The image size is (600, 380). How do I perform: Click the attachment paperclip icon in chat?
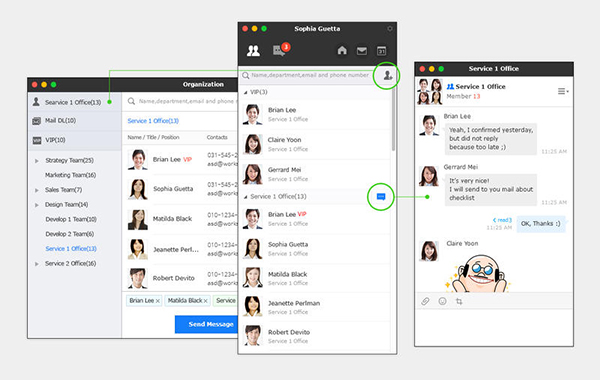pos(425,301)
